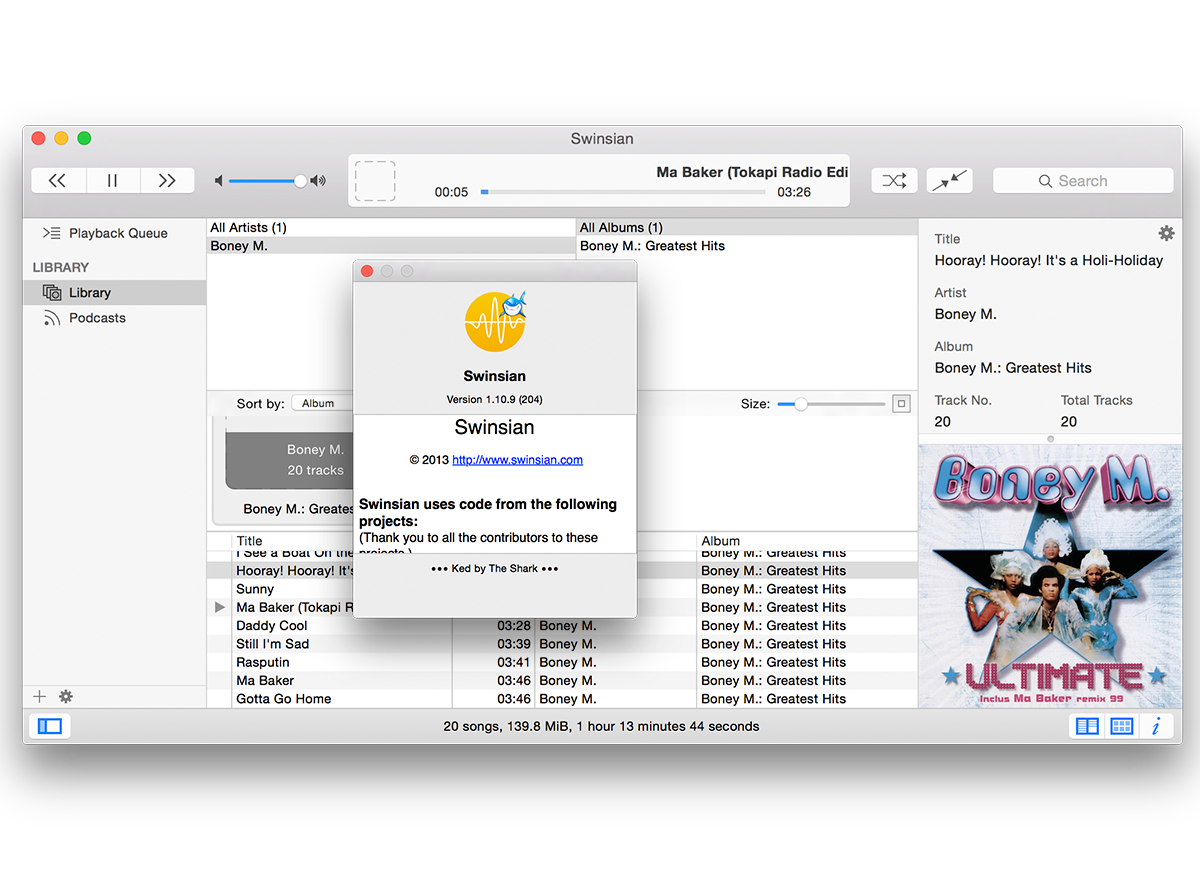The width and height of the screenshot is (1200, 873).
Task: Click the Playback Queue list icon
Action: coord(52,233)
